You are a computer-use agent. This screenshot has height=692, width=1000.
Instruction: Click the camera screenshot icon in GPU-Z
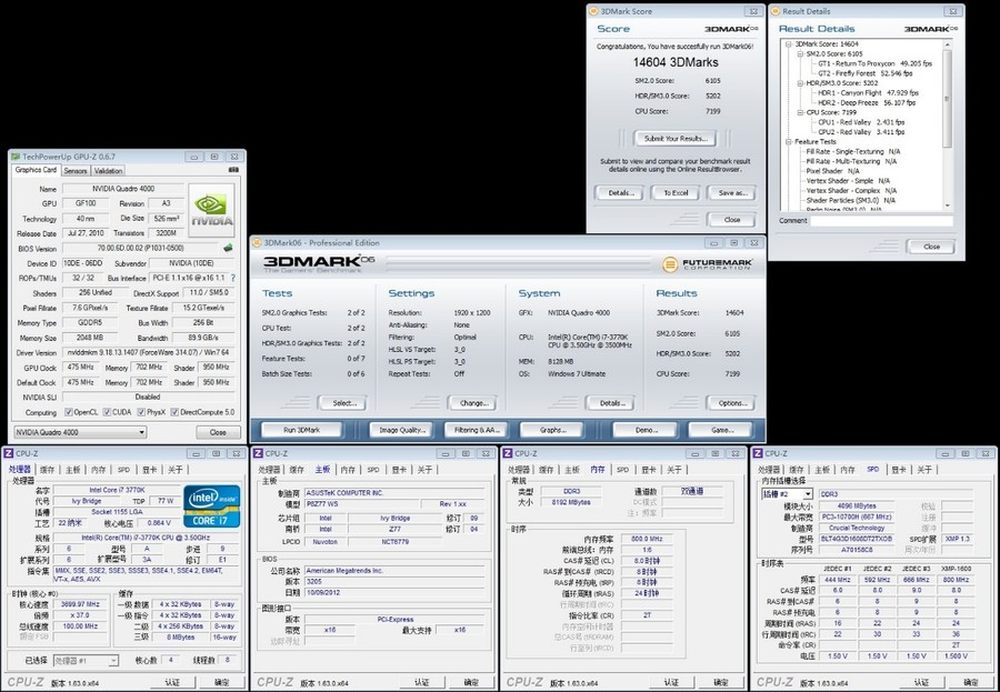pyautogui.click(x=233, y=170)
